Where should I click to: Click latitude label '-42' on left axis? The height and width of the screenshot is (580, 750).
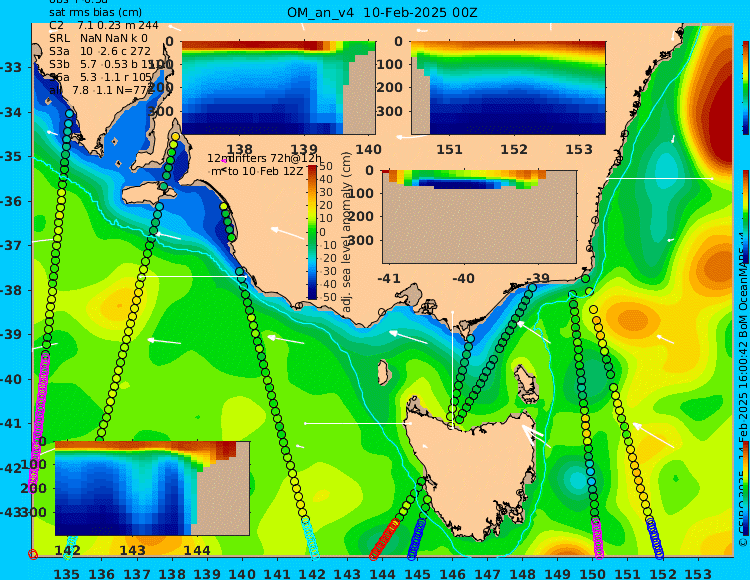[11, 468]
